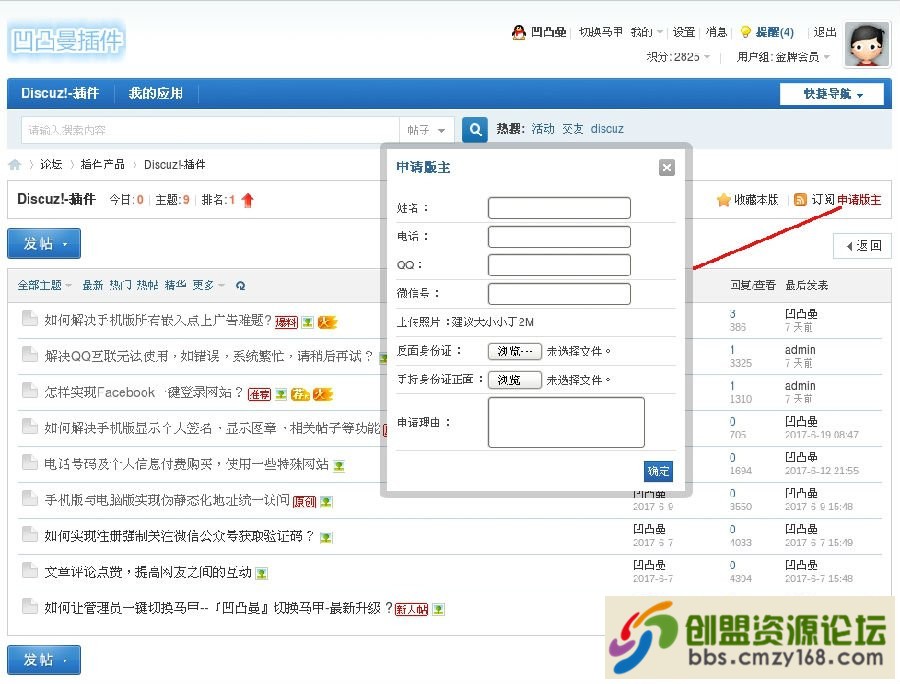Click 浏览 button for 反面身份证
This screenshot has width=900, height=684.
[514, 351]
